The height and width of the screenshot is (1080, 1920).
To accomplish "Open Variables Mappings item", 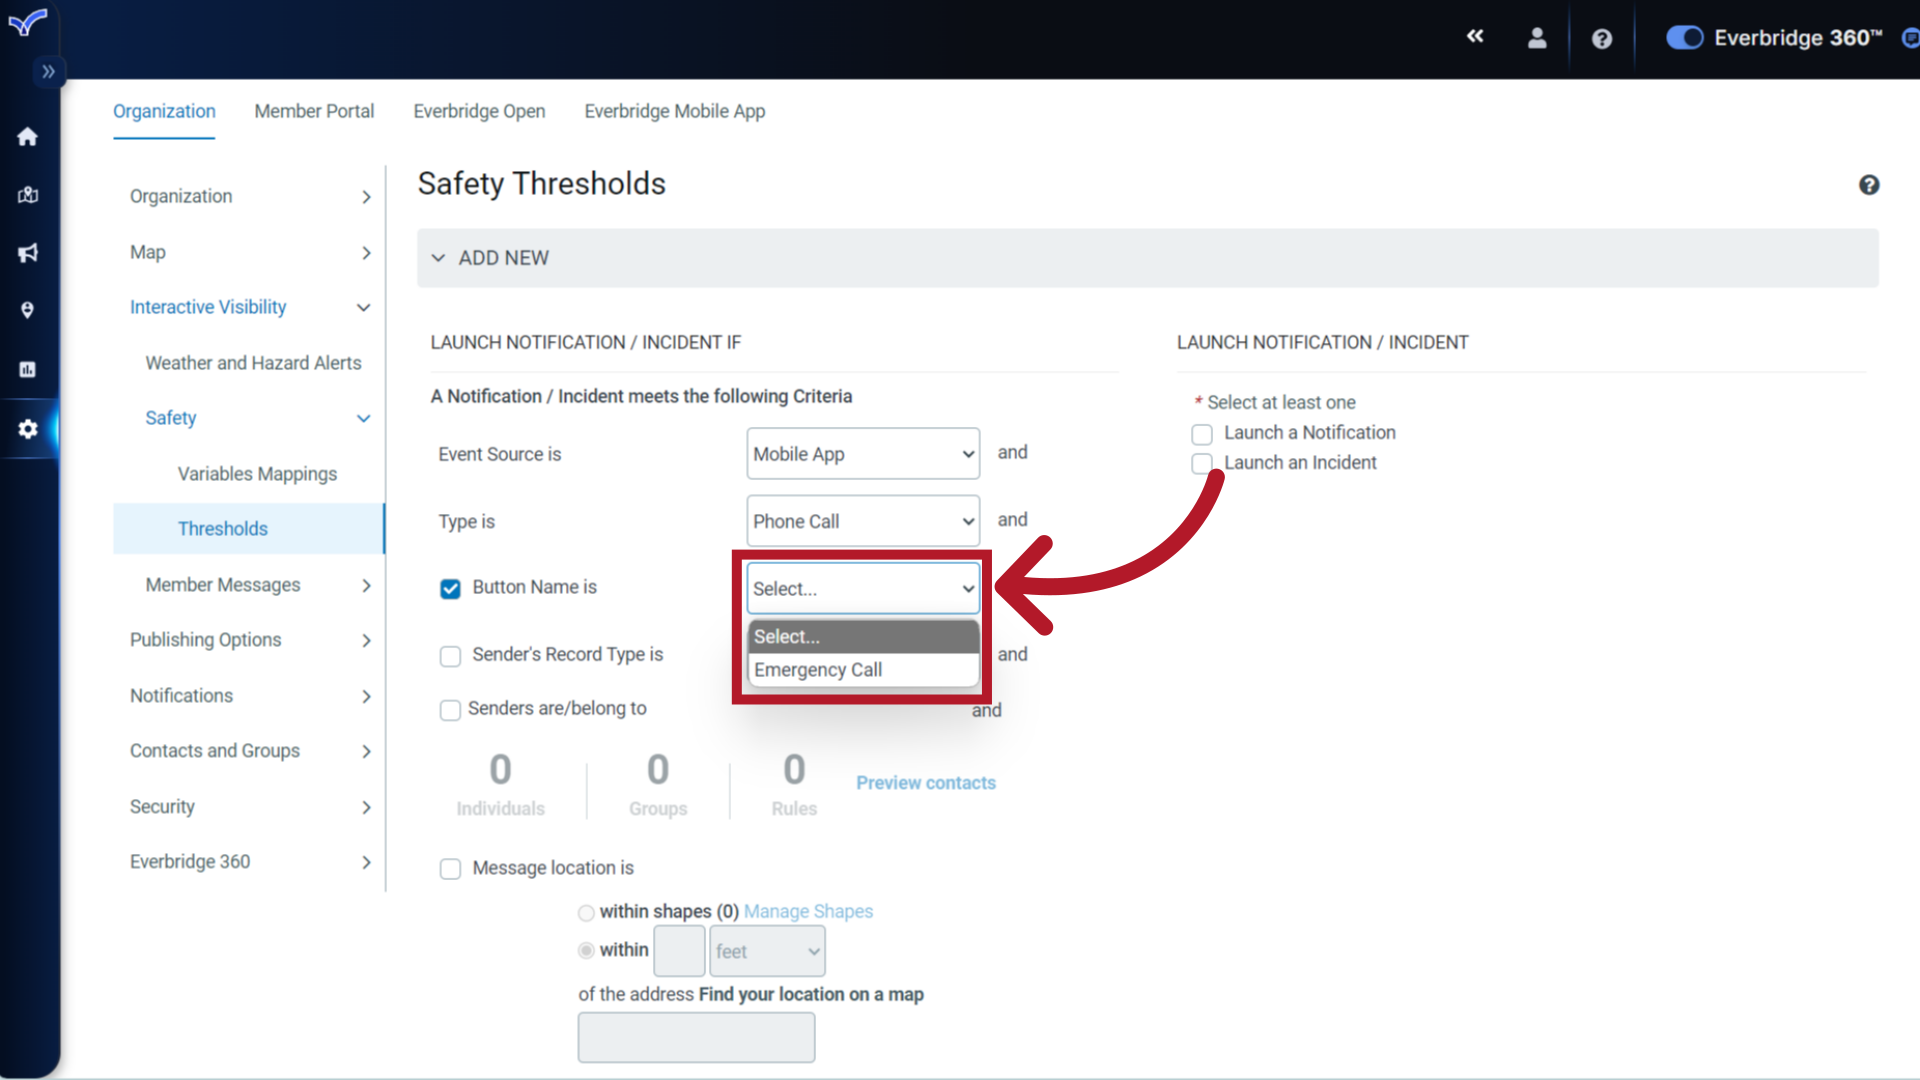I will [x=257, y=474].
